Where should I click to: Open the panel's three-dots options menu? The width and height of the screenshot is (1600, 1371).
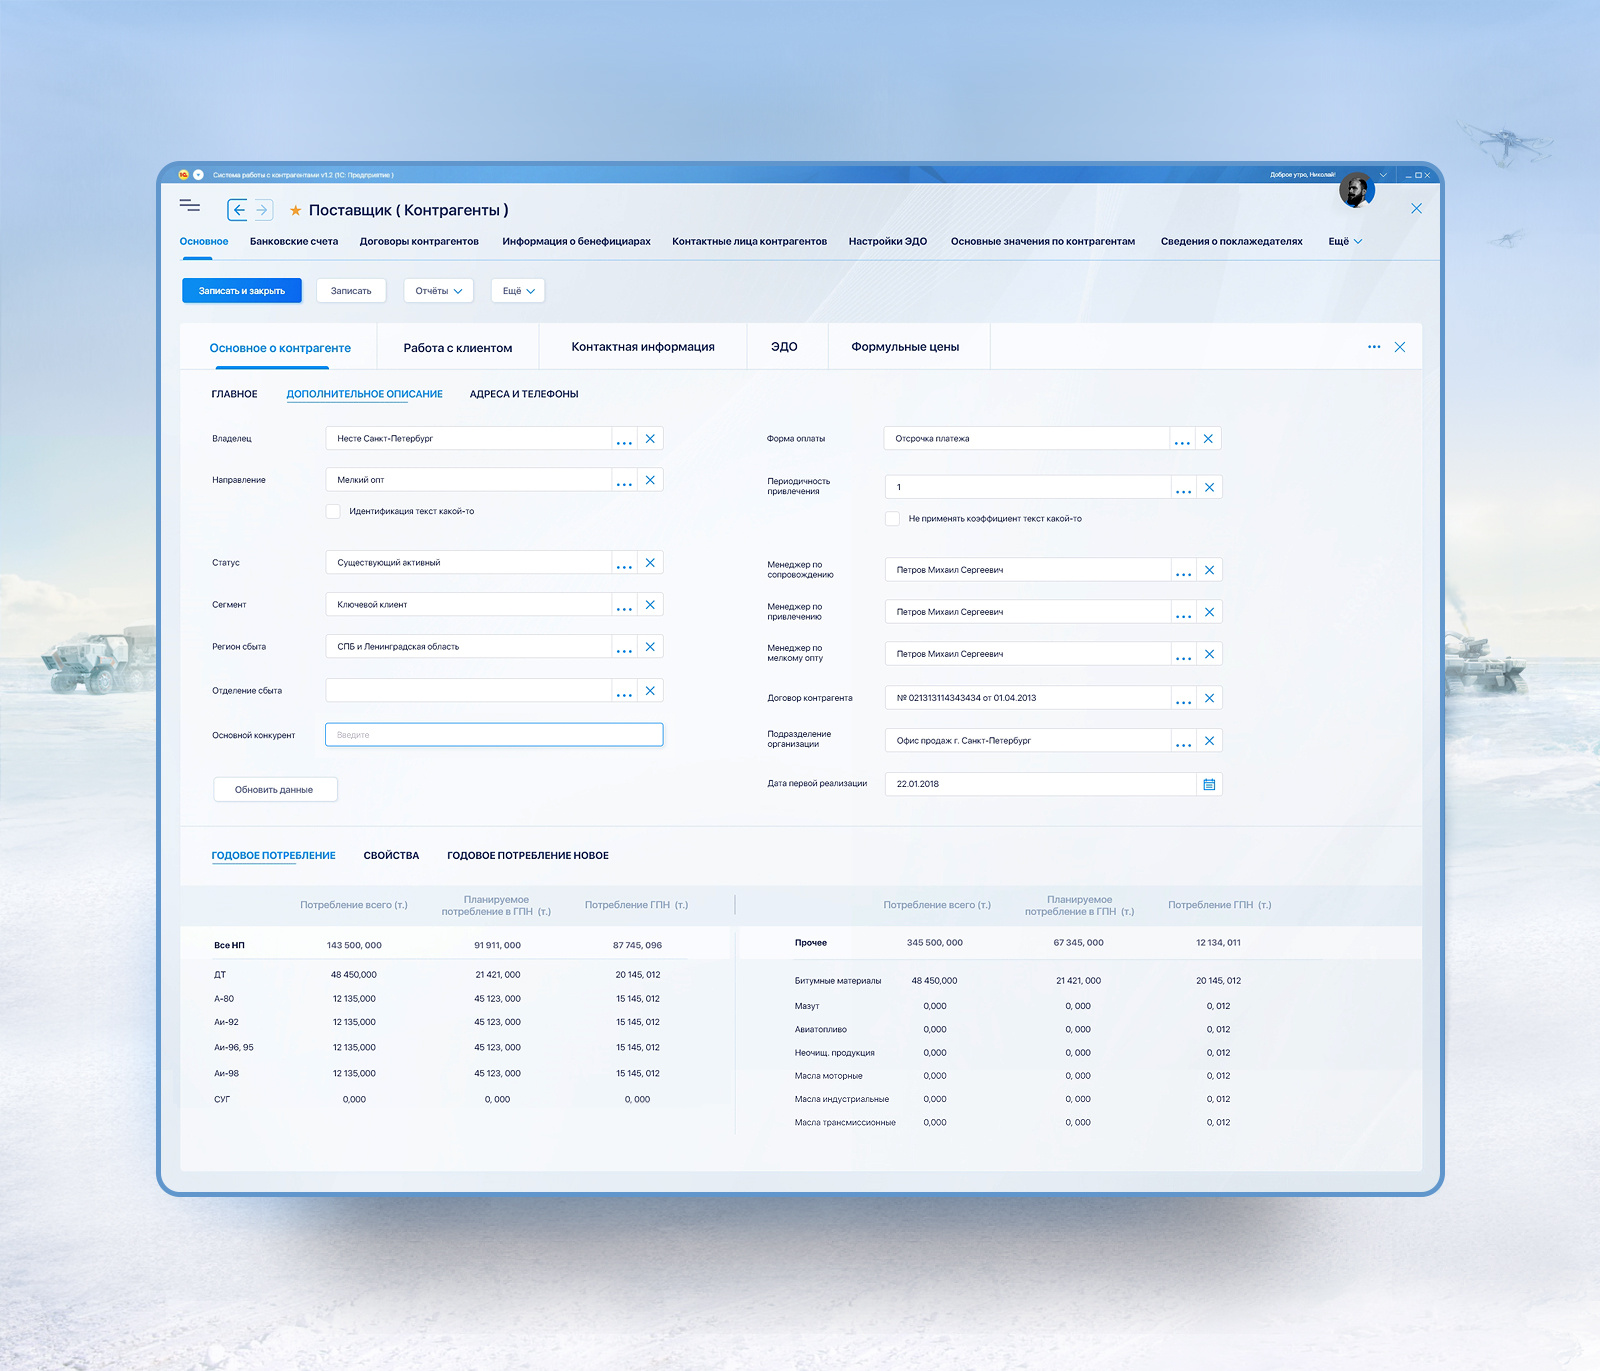(1374, 347)
